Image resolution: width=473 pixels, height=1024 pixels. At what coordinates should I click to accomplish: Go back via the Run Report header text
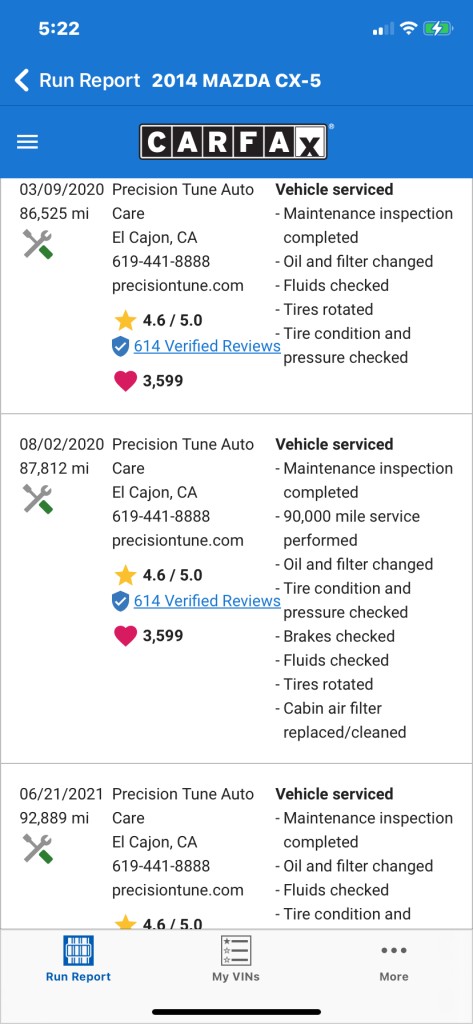click(x=90, y=81)
